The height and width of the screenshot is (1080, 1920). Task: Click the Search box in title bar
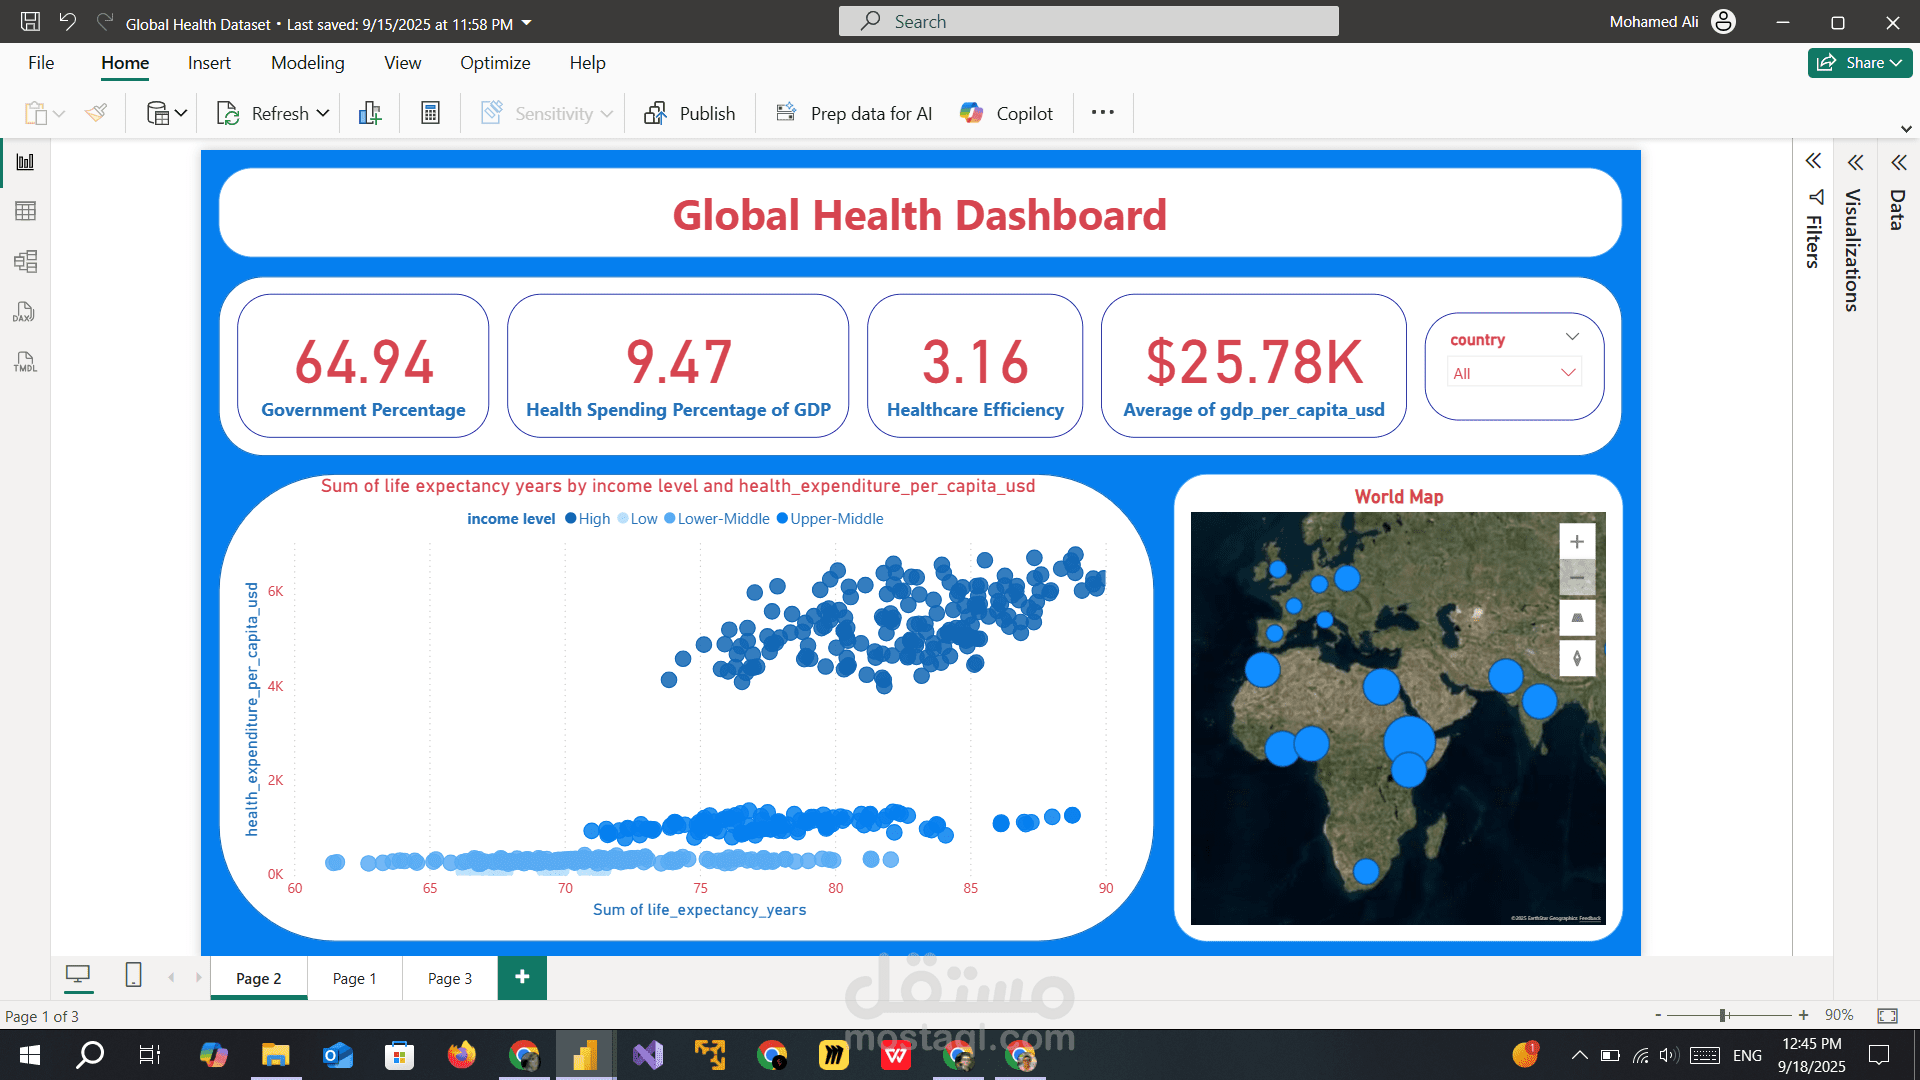click(x=1088, y=21)
